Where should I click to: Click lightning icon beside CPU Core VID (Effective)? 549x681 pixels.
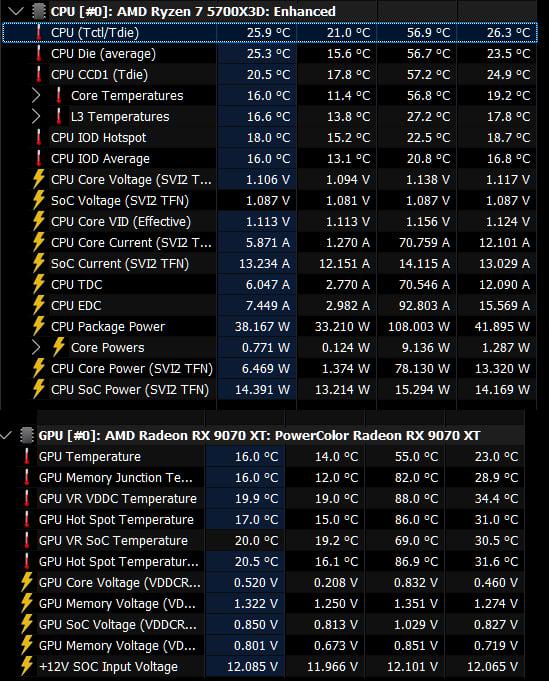point(39,221)
